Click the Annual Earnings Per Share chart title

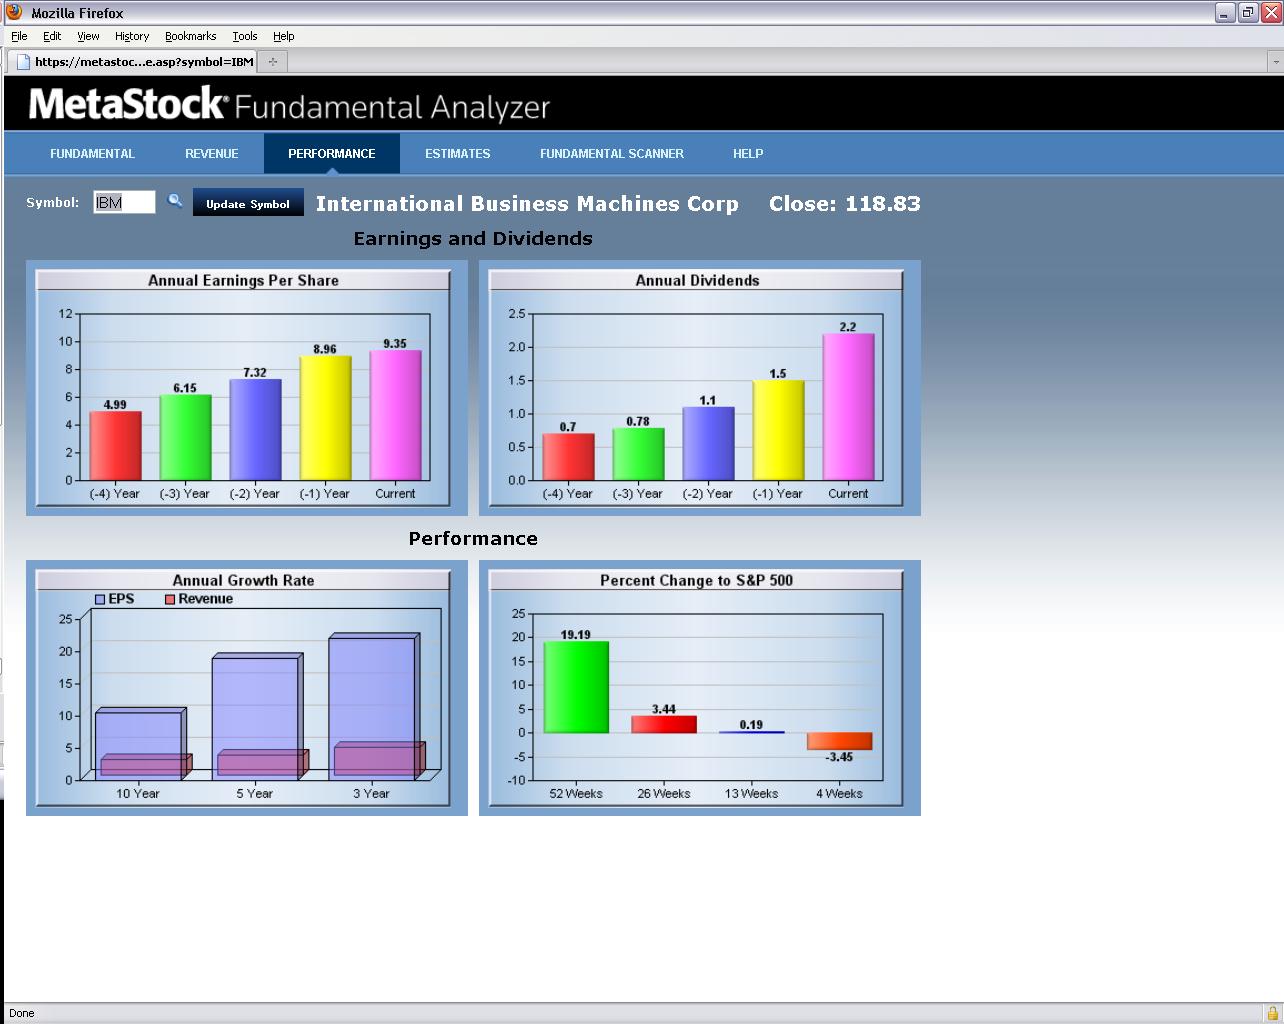click(243, 280)
